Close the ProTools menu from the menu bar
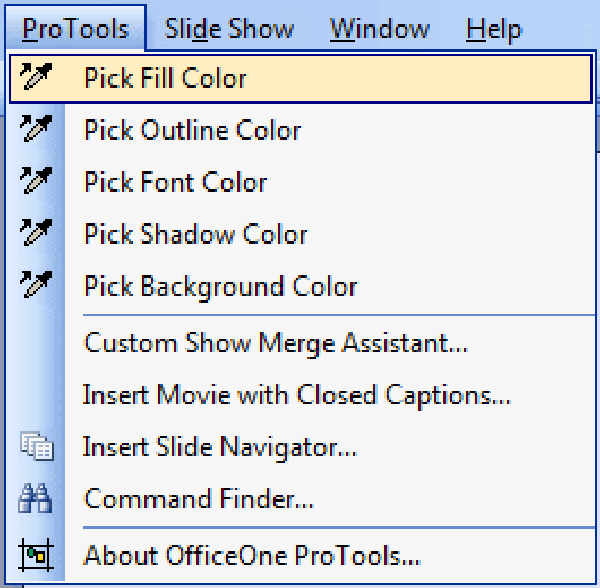This screenshot has width=600, height=588. point(75,28)
